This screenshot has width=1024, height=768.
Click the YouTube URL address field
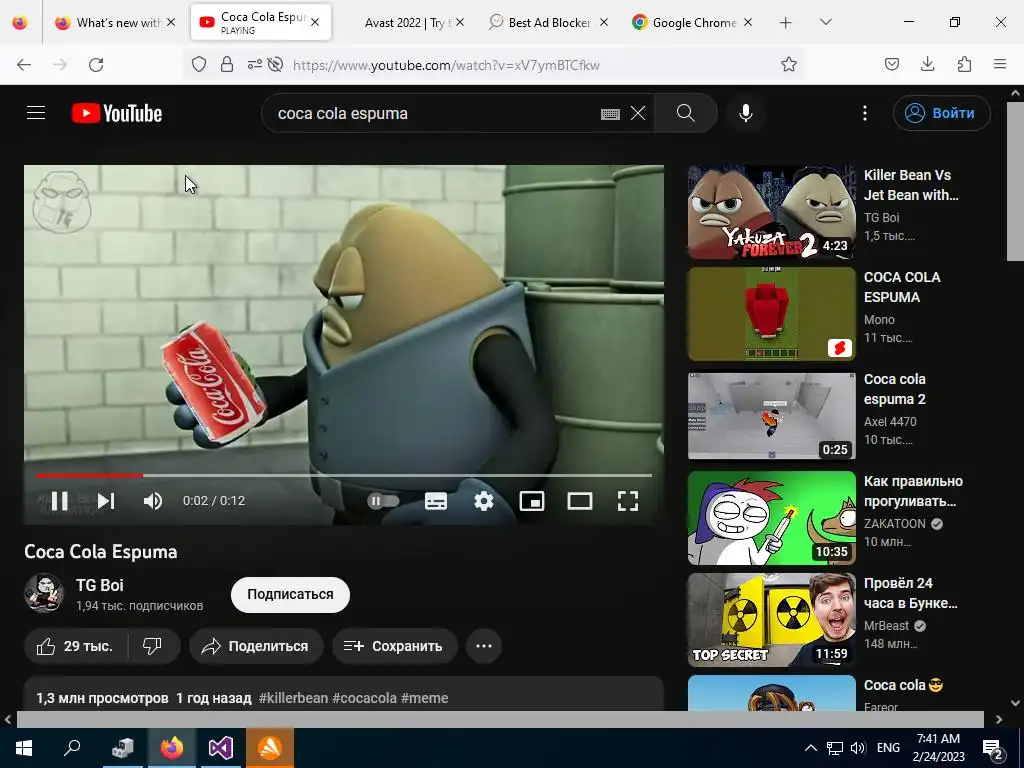pyautogui.click(x=446, y=65)
